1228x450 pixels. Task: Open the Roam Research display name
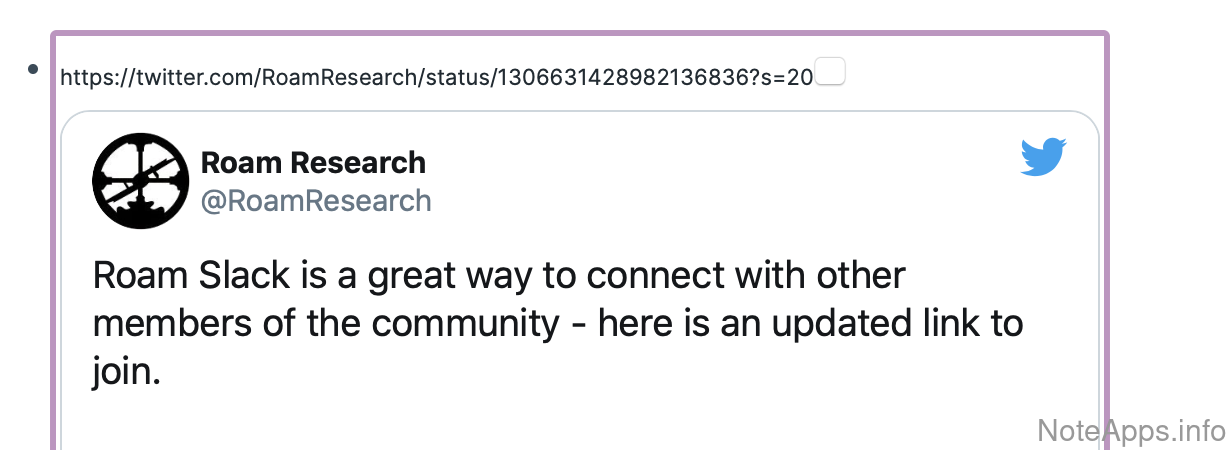click(x=313, y=162)
